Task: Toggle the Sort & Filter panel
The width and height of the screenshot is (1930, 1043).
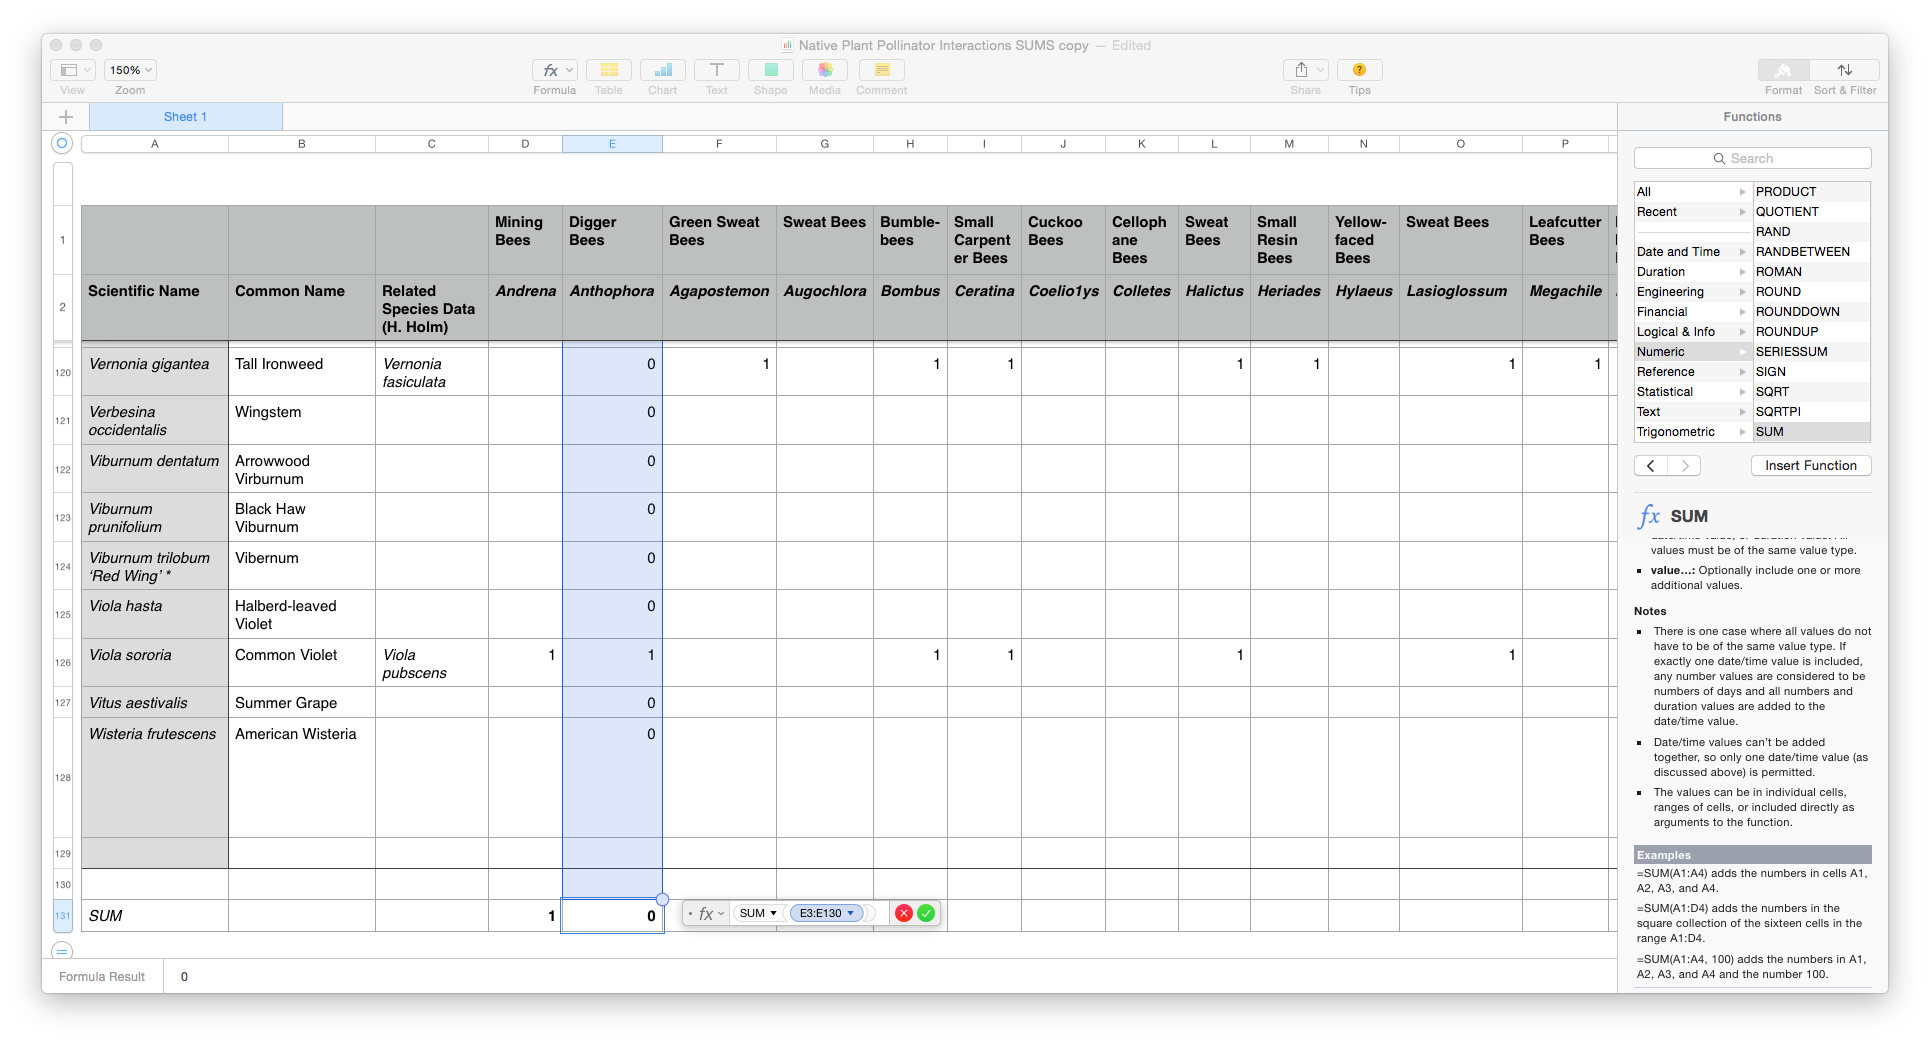Action: pyautogui.click(x=1844, y=70)
